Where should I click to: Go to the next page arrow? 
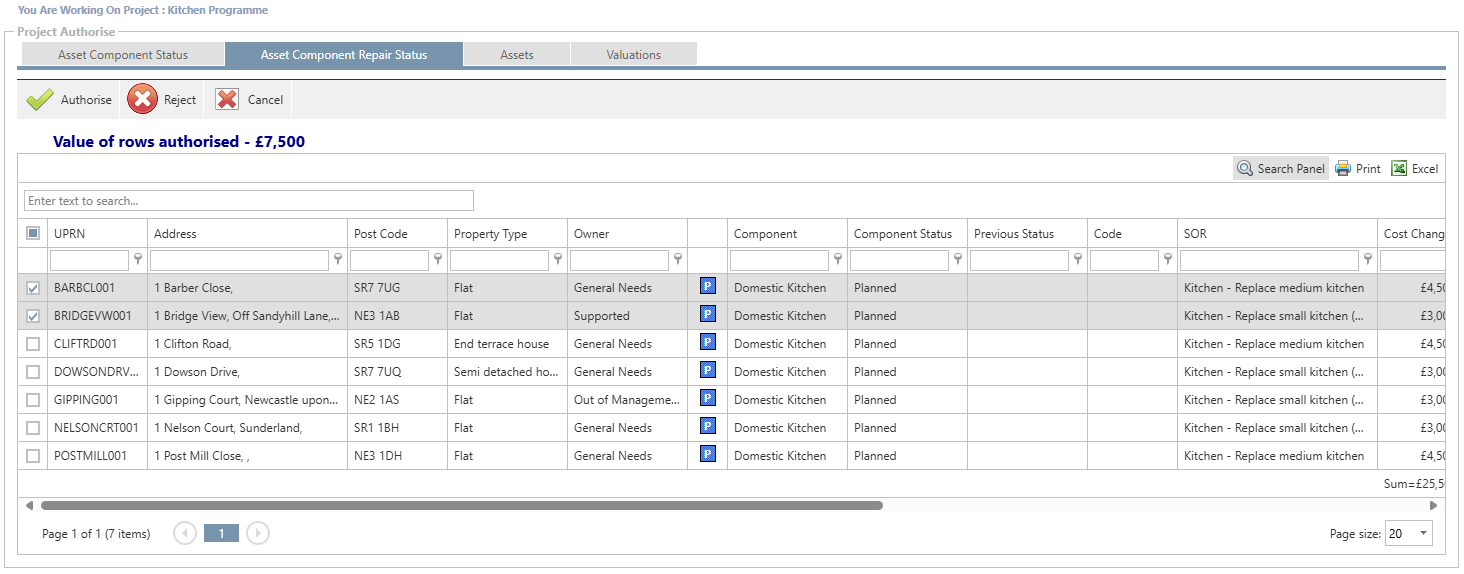click(x=258, y=534)
